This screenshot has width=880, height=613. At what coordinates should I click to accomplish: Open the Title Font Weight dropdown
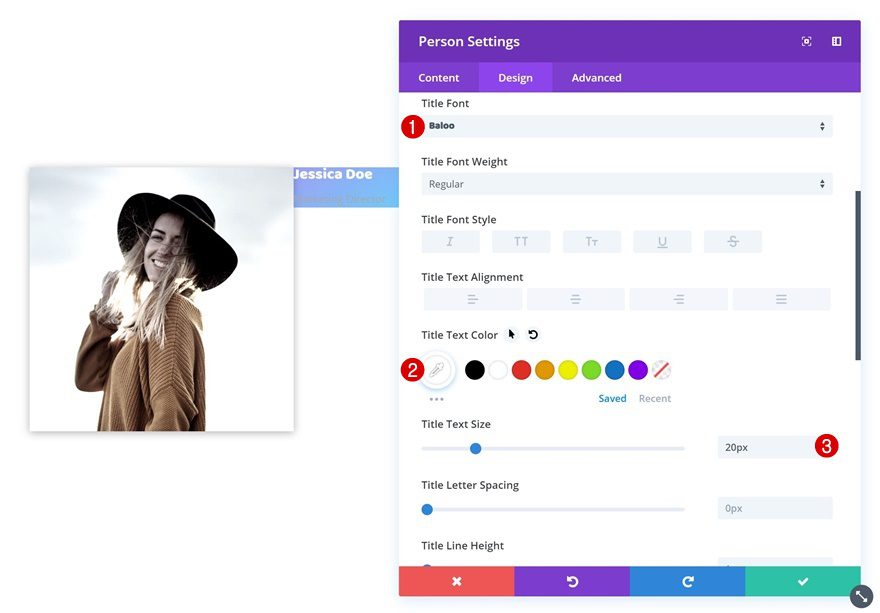[626, 184]
